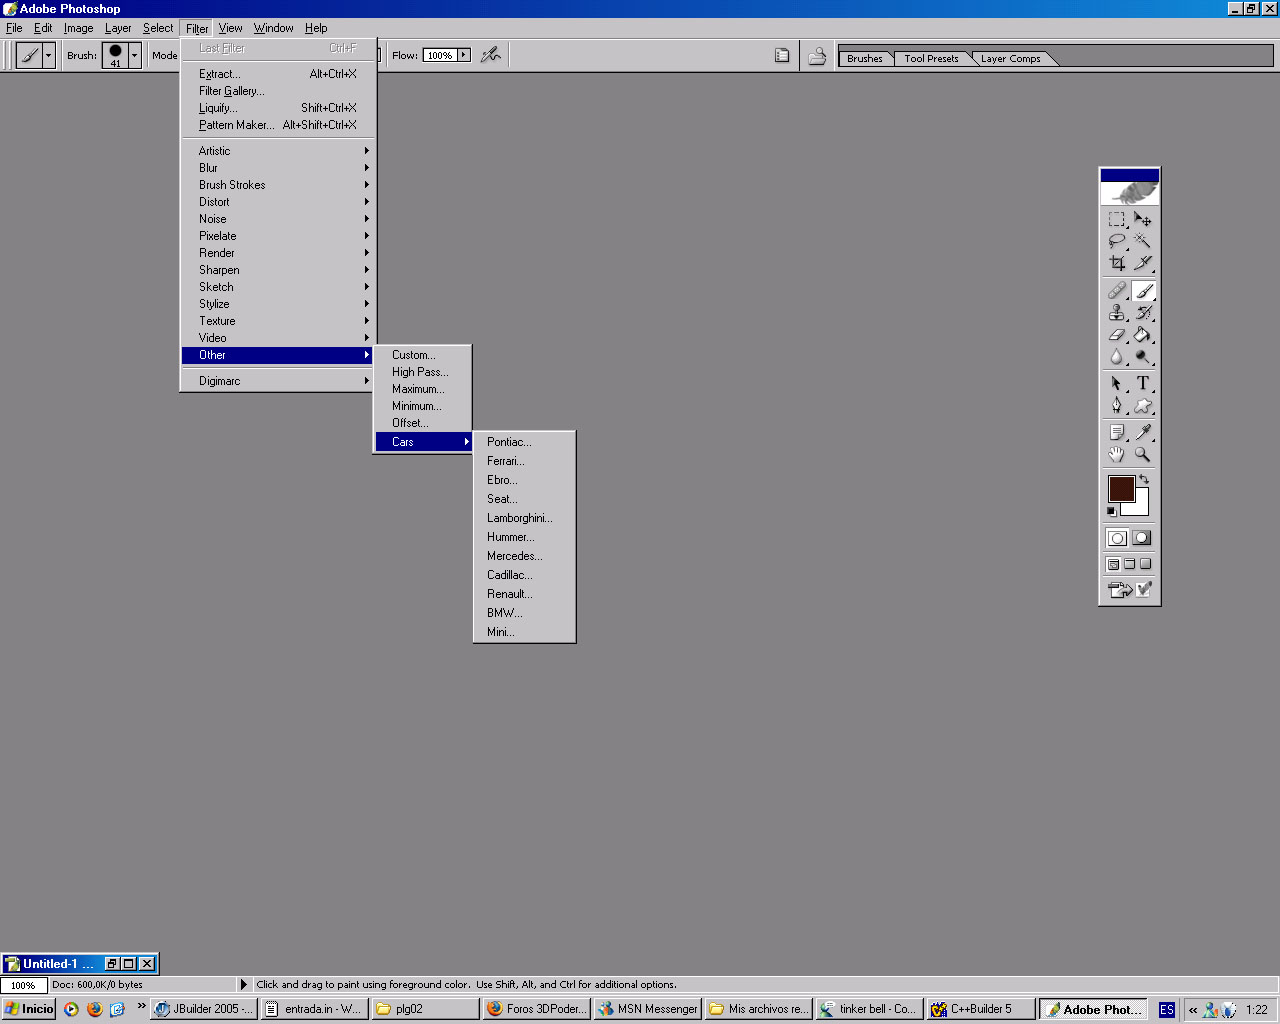Switch to JBuilder 2005 in the taskbar
The width and height of the screenshot is (1280, 1024).
tap(204, 1009)
